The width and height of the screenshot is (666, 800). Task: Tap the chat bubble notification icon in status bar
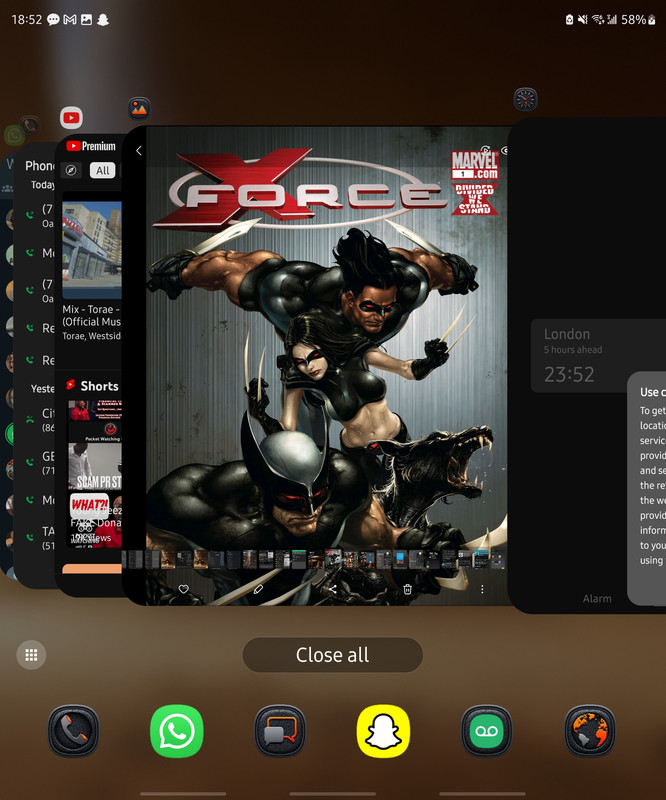coord(53,19)
